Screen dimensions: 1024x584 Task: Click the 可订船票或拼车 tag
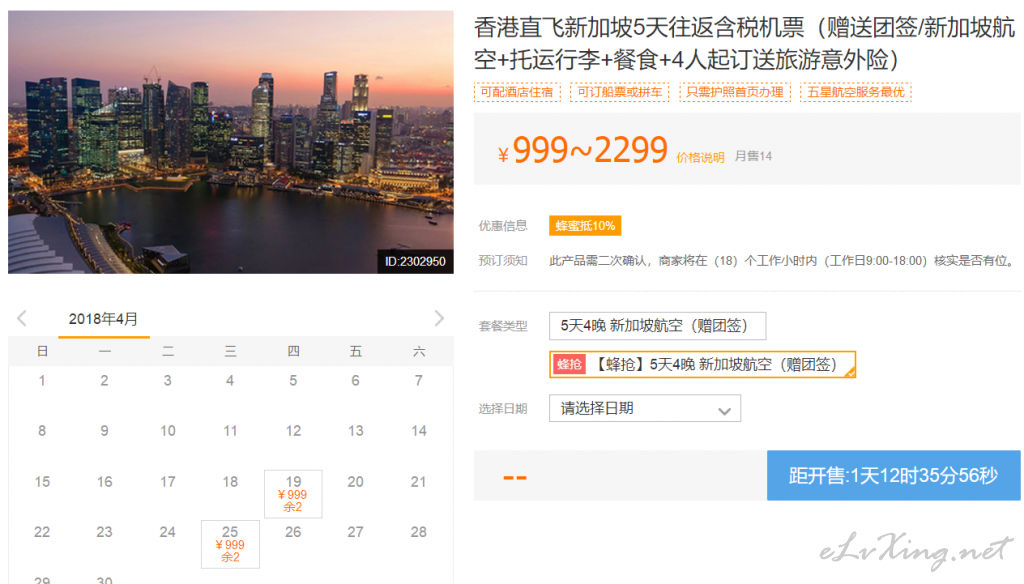coord(620,92)
